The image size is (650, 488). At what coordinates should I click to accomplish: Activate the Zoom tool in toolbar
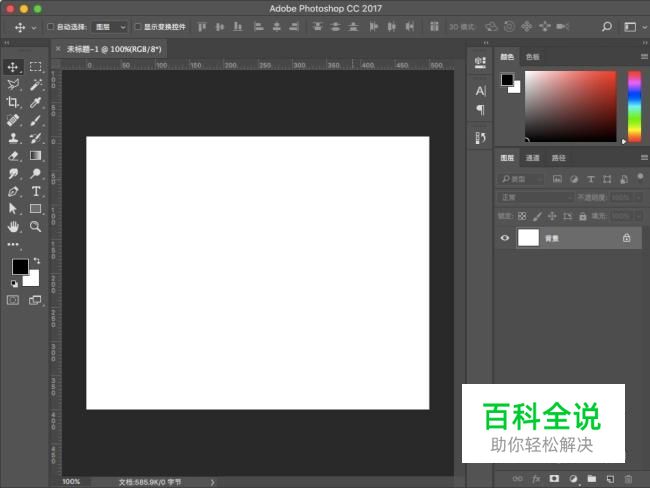point(35,227)
